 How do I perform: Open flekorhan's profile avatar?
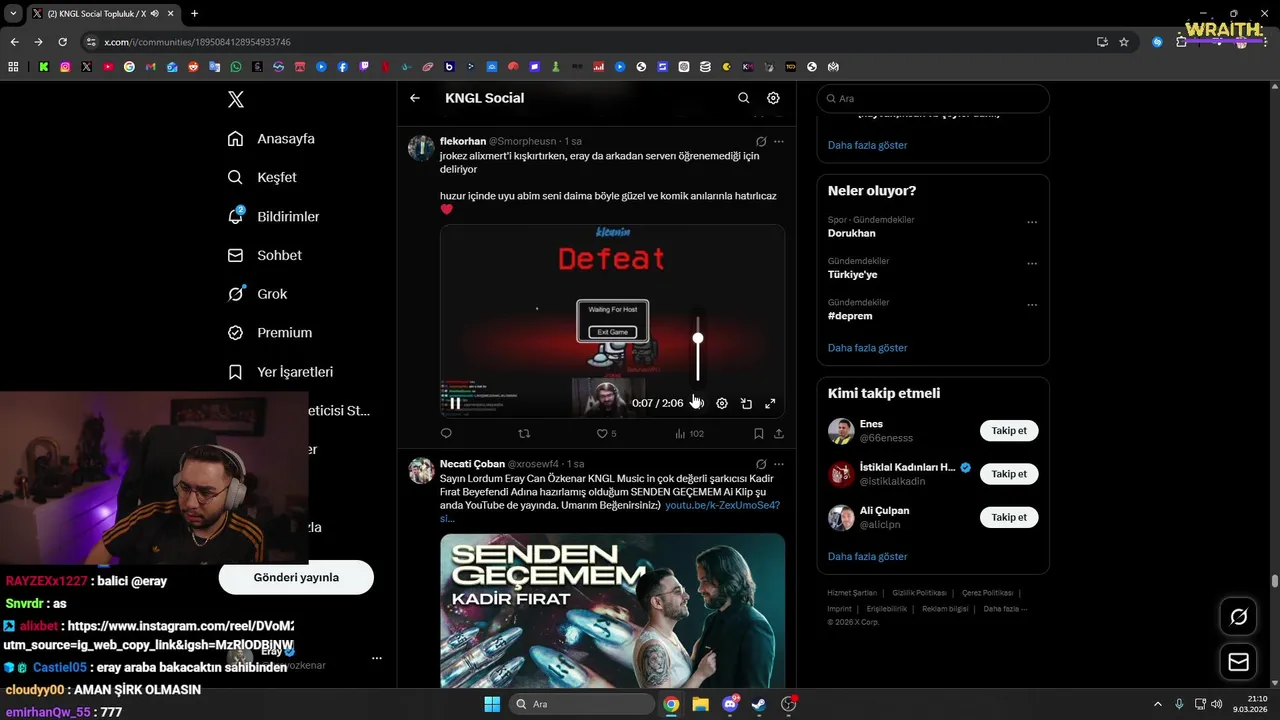tap(421, 148)
